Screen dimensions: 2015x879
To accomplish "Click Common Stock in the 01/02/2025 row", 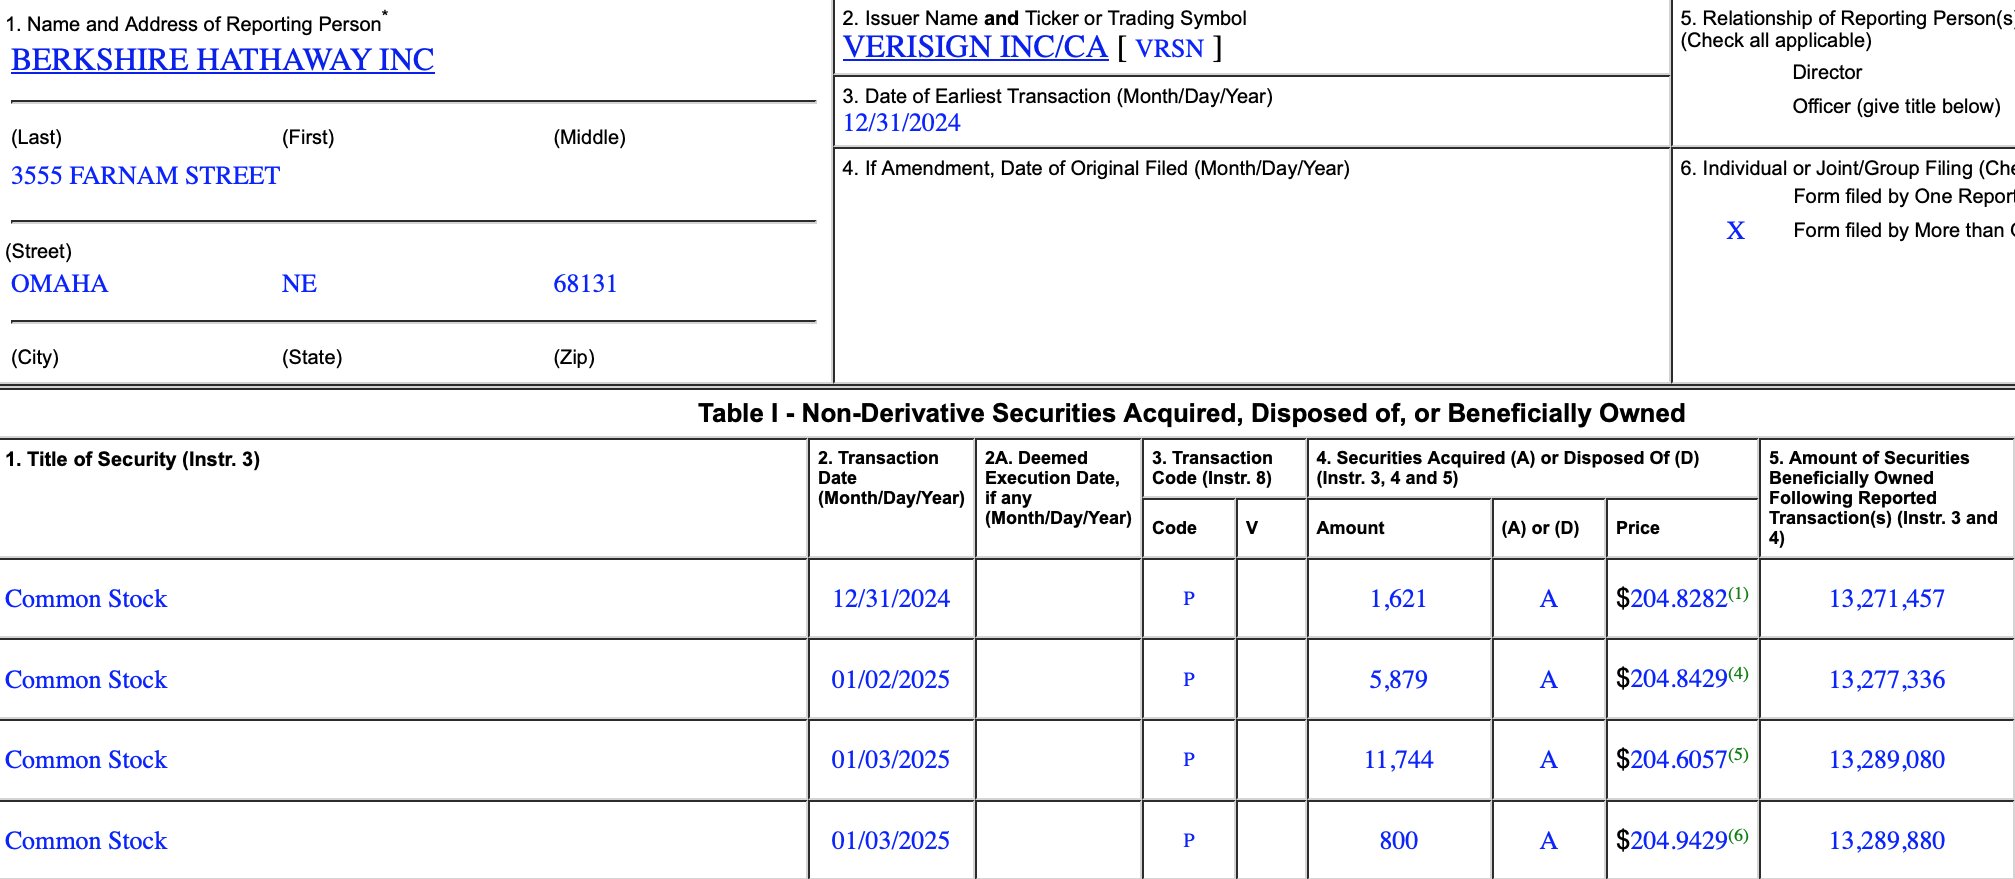I will click(x=86, y=680).
